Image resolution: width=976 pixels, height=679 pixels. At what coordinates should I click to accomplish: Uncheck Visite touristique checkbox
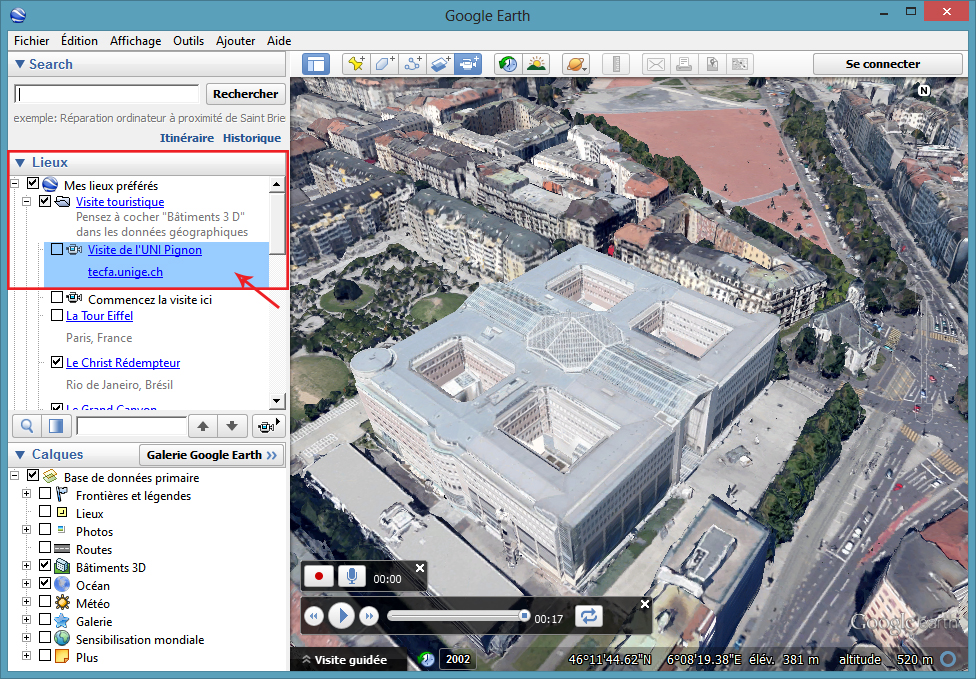click(x=45, y=200)
